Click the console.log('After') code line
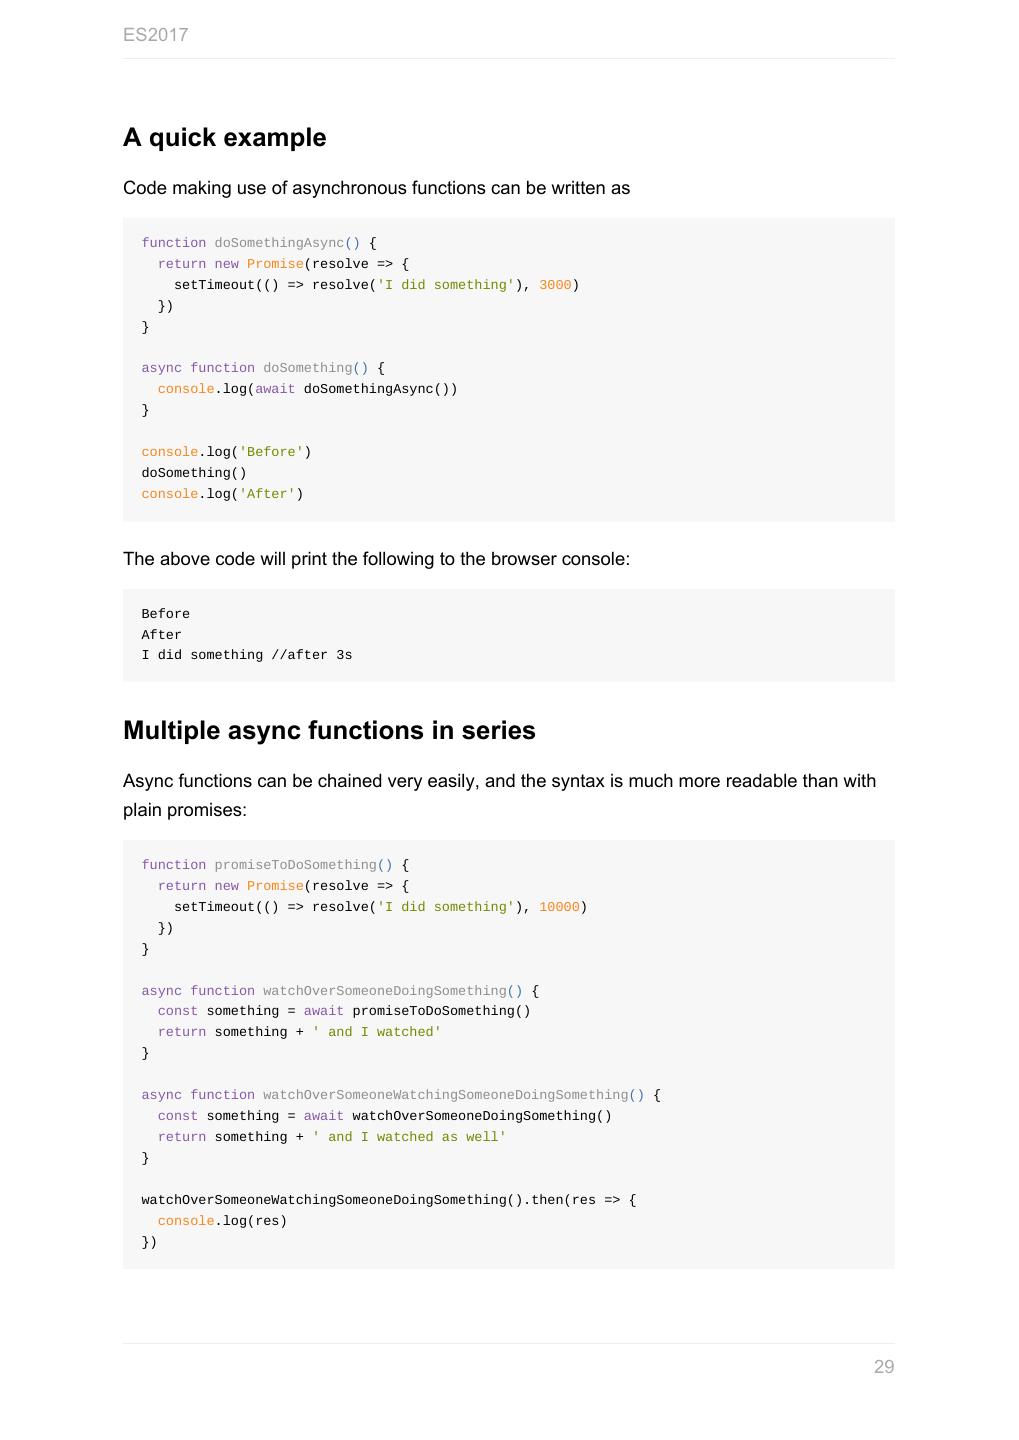Screen dimensions: 1019x1440 [x=222, y=494]
